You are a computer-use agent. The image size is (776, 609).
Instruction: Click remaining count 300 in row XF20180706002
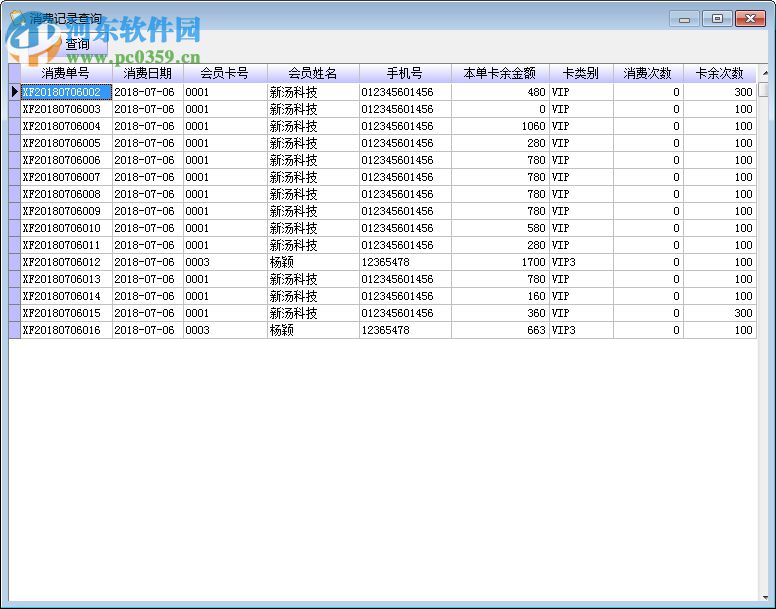[720, 92]
